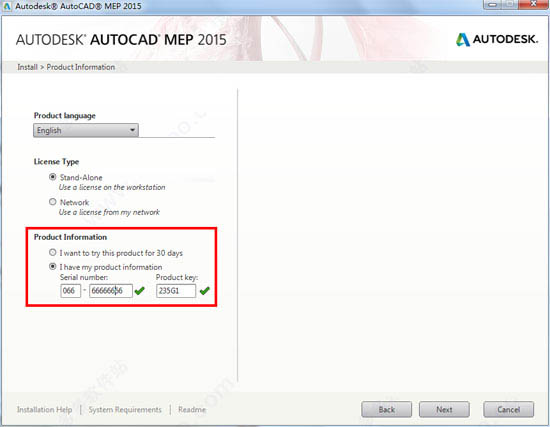Go to previous step with Back button
This screenshot has width=550, height=427.
click(387, 409)
